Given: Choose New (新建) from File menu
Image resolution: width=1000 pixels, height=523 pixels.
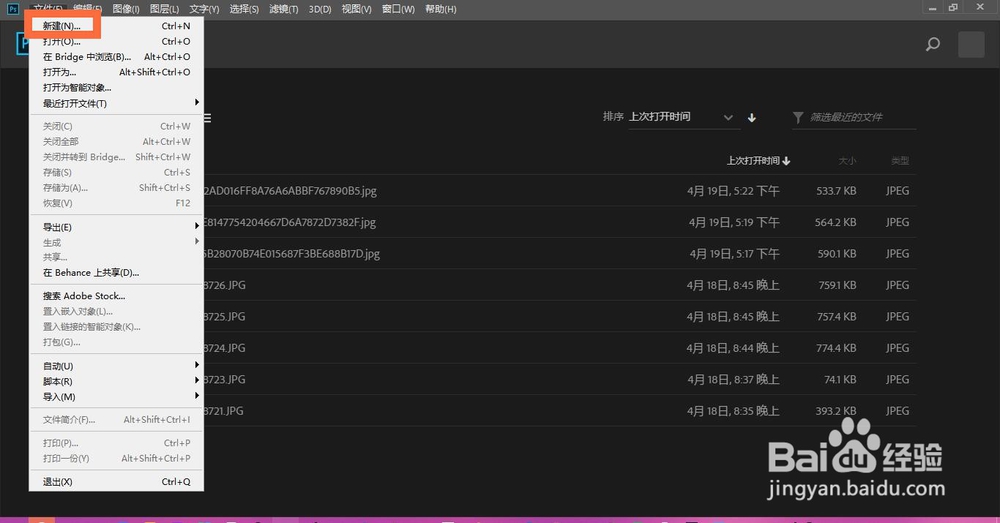Looking at the screenshot, I should 116,26.
